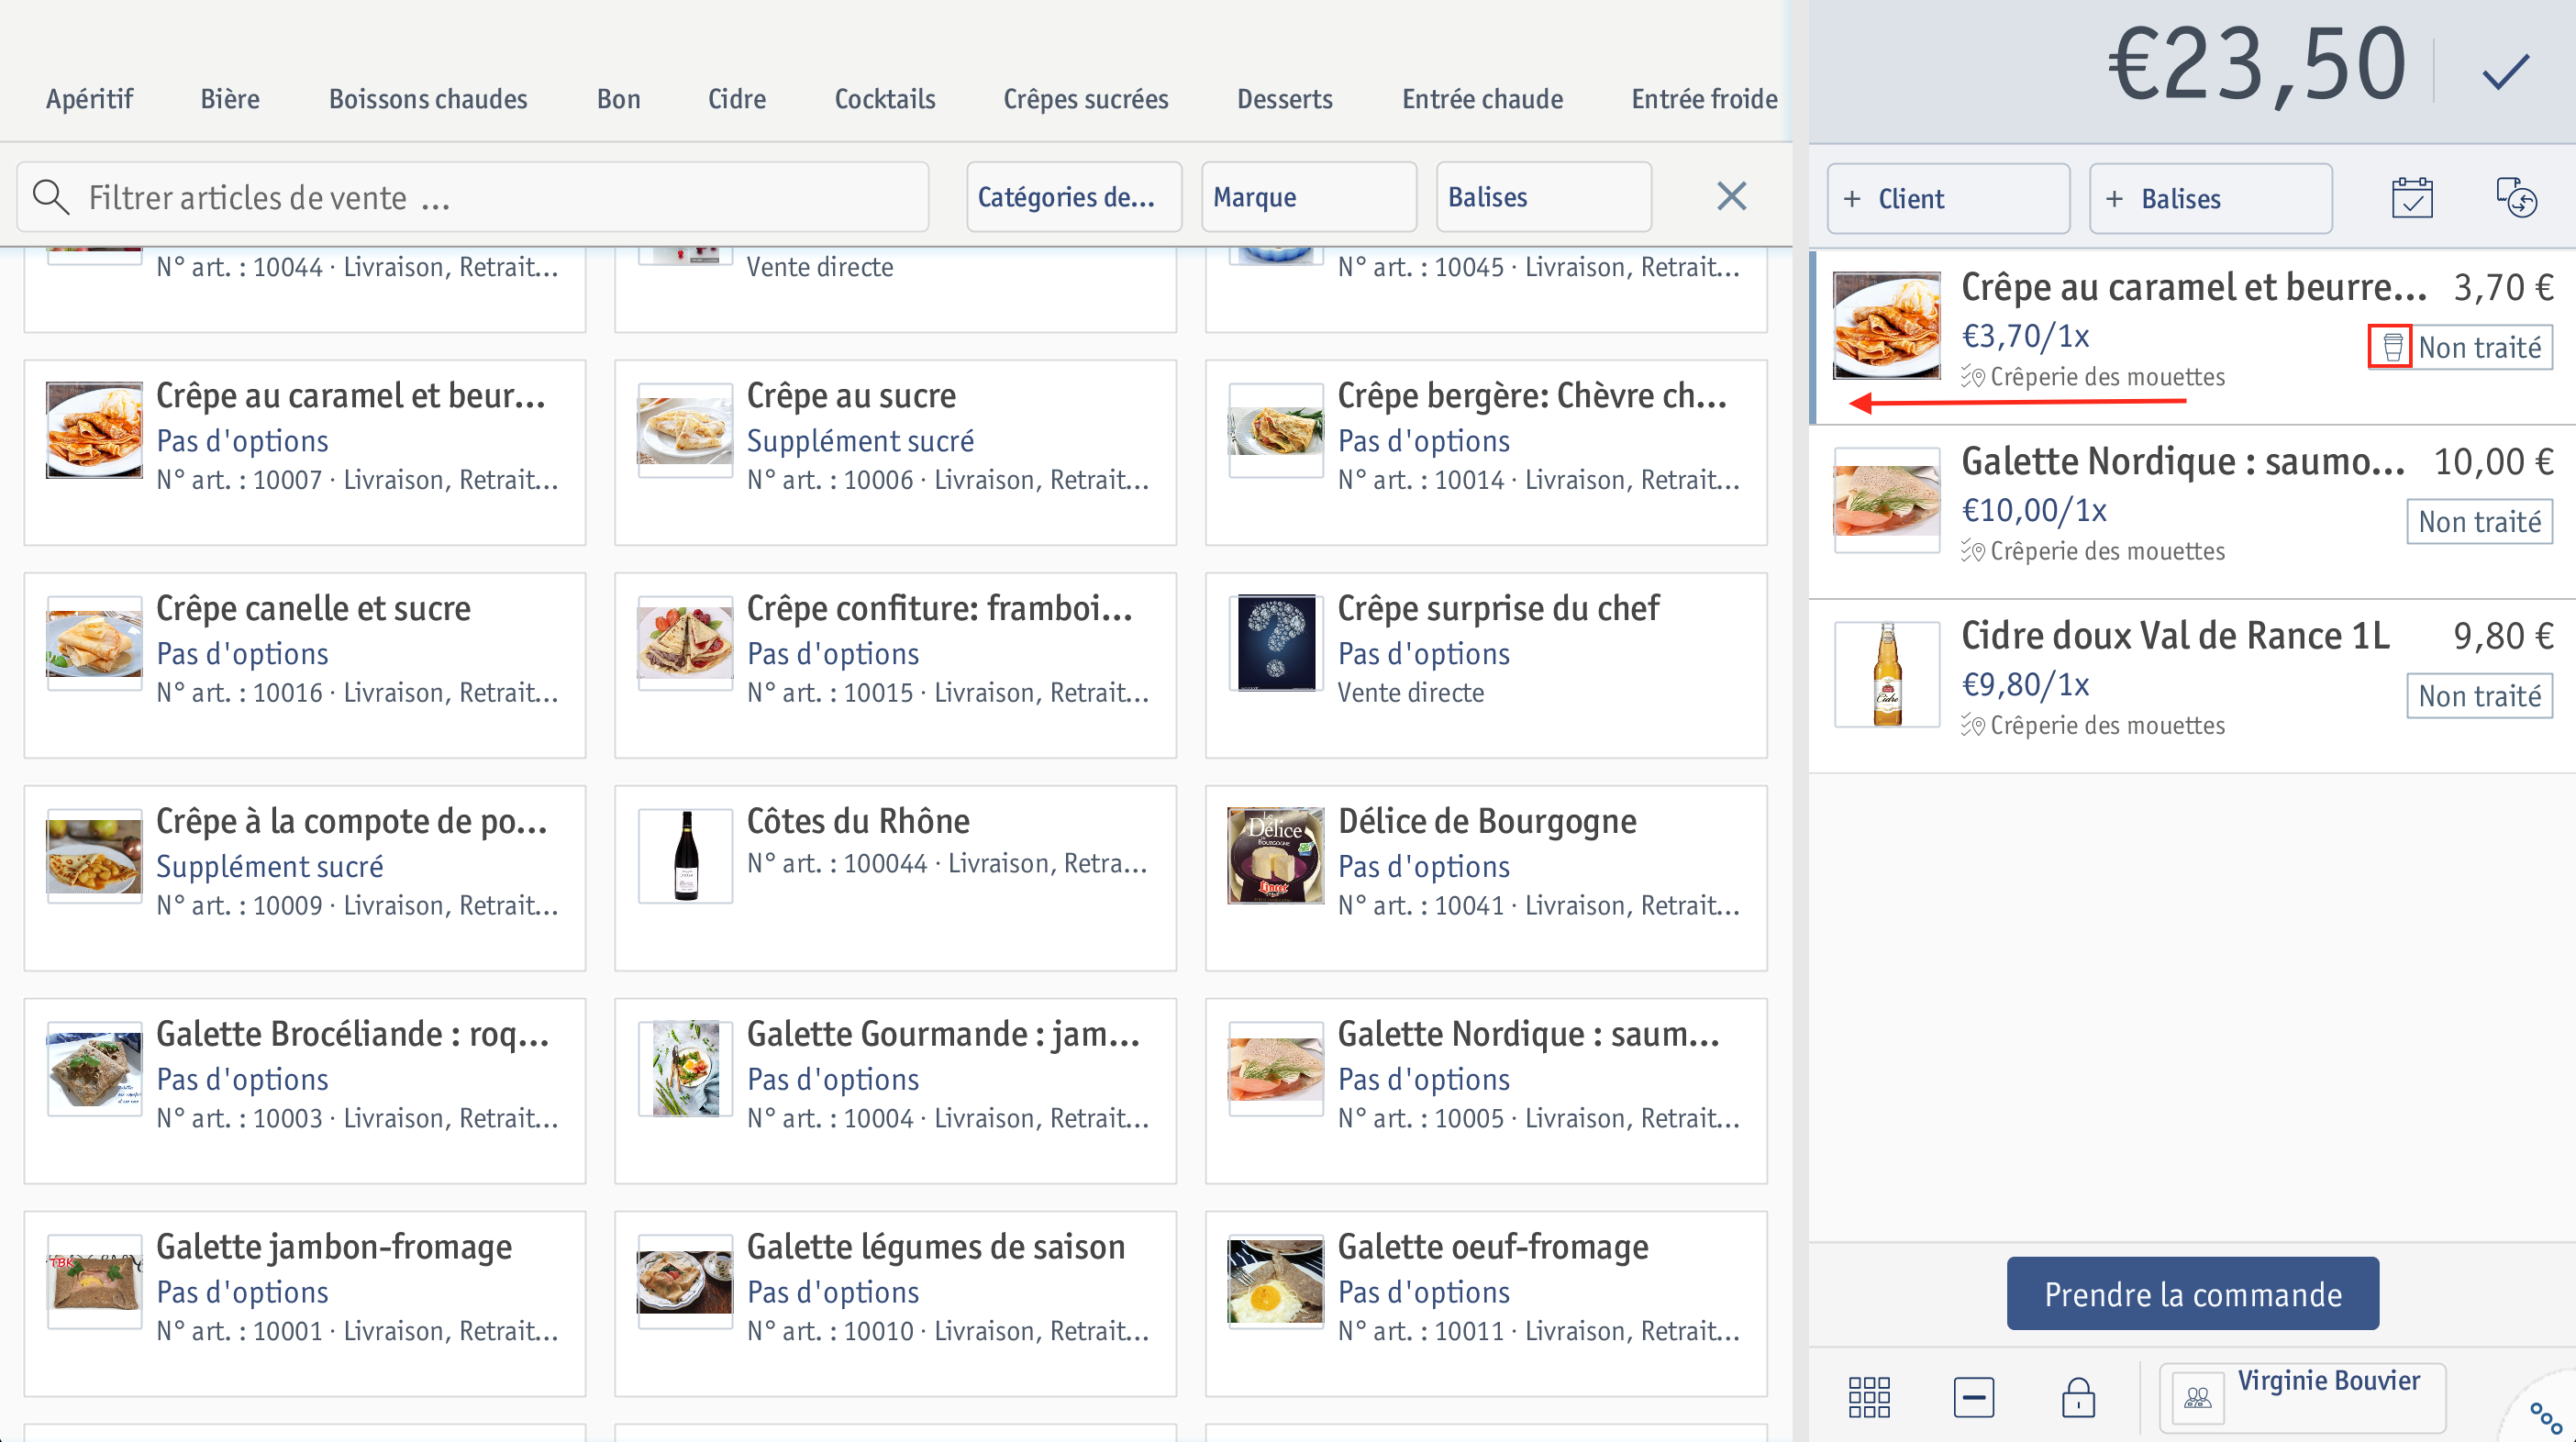Select the Apéritif category tab

tap(89, 99)
